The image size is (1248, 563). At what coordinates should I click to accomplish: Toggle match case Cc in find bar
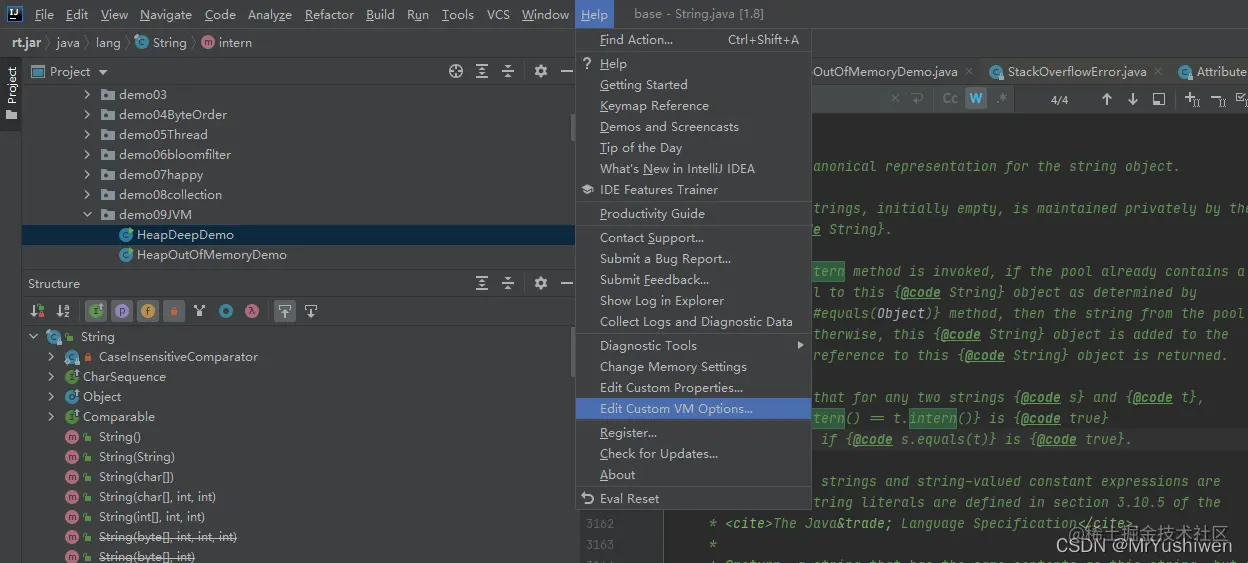(x=950, y=98)
